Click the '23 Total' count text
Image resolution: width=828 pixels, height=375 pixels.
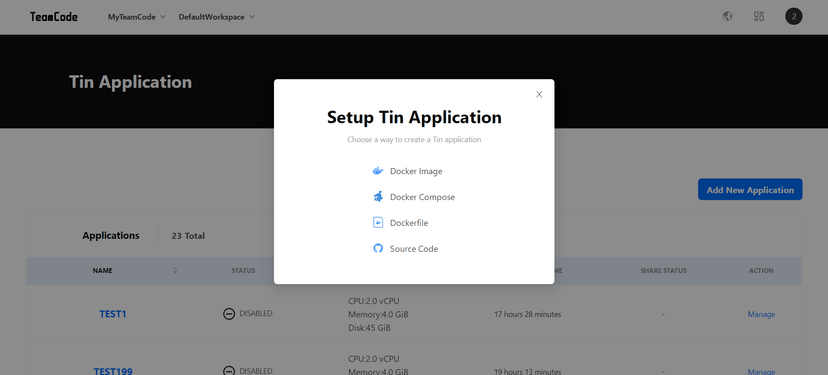pos(188,236)
